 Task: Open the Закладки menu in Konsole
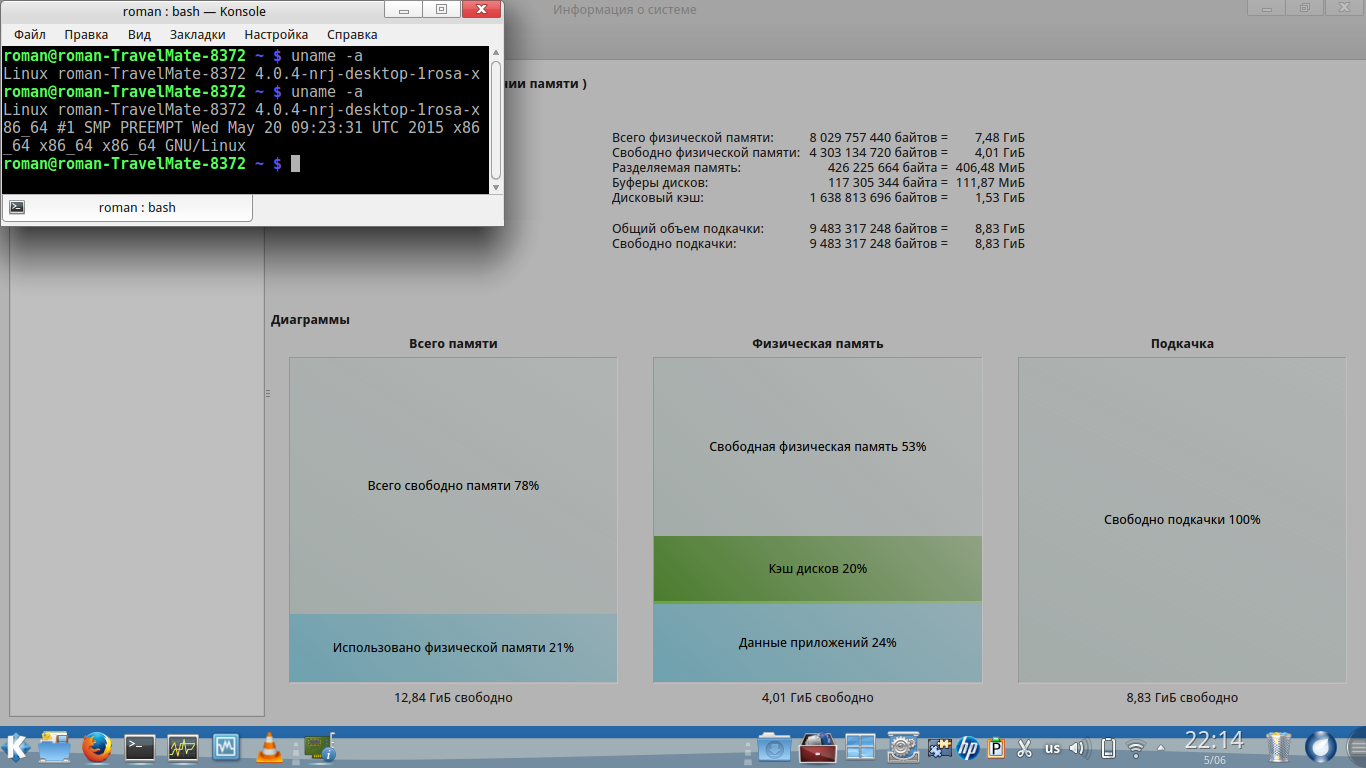(197, 34)
